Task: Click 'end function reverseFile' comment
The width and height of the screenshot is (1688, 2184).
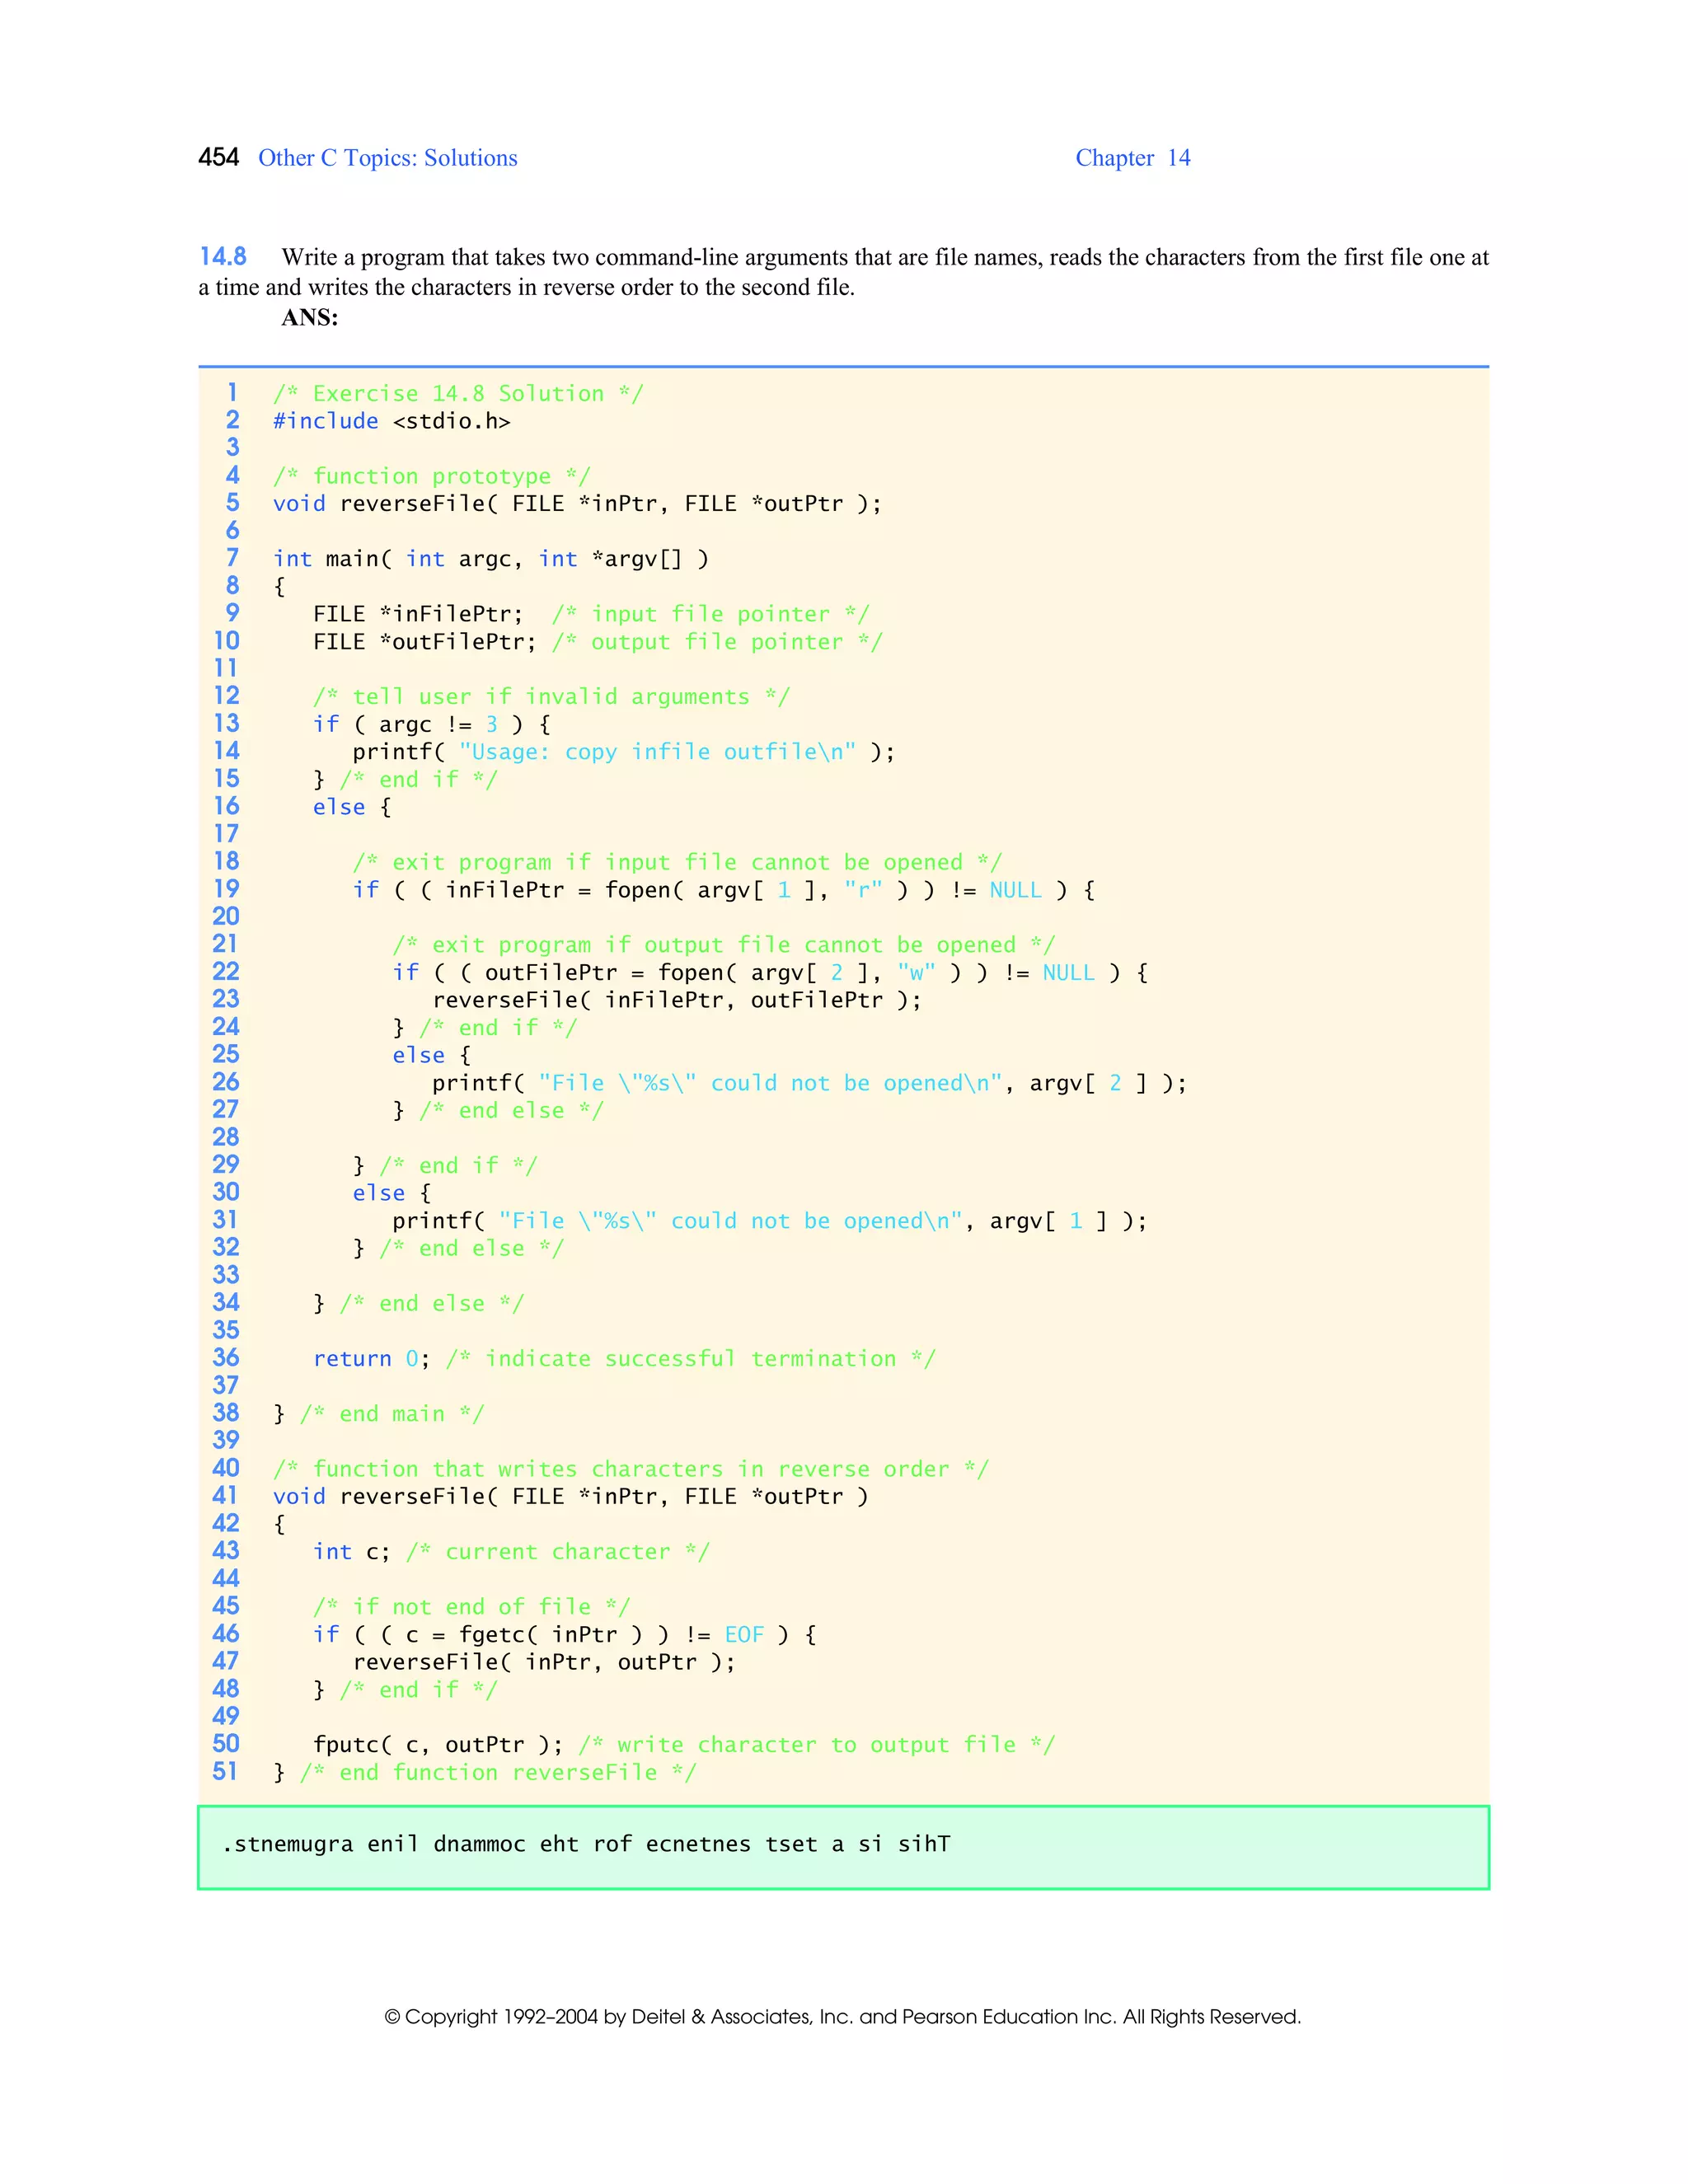Action: coord(498,1773)
